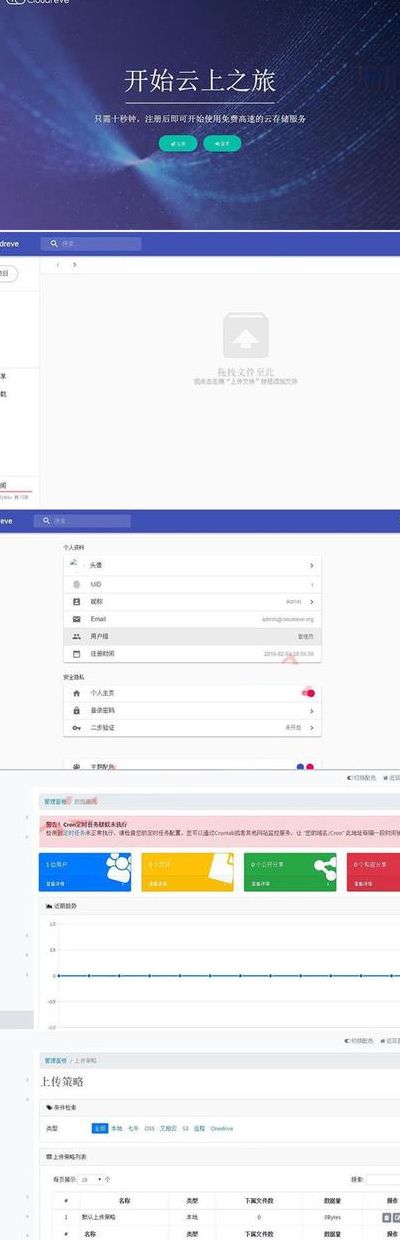This screenshot has height=1240, width=400.
Task: Click the 注册时间 calendar icon
Action: (76, 653)
